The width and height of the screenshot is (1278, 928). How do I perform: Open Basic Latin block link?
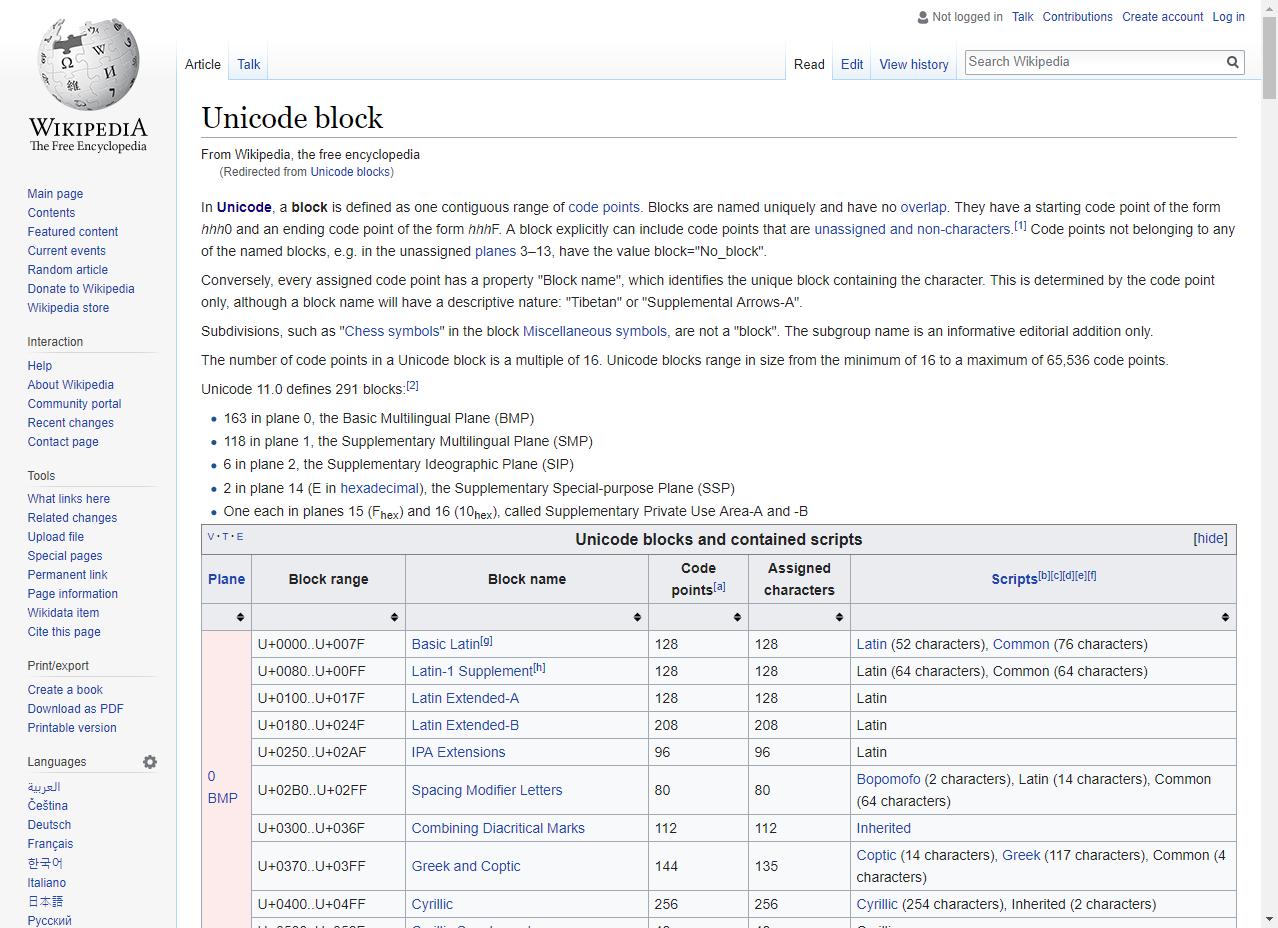pyautogui.click(x=446, y=644)
